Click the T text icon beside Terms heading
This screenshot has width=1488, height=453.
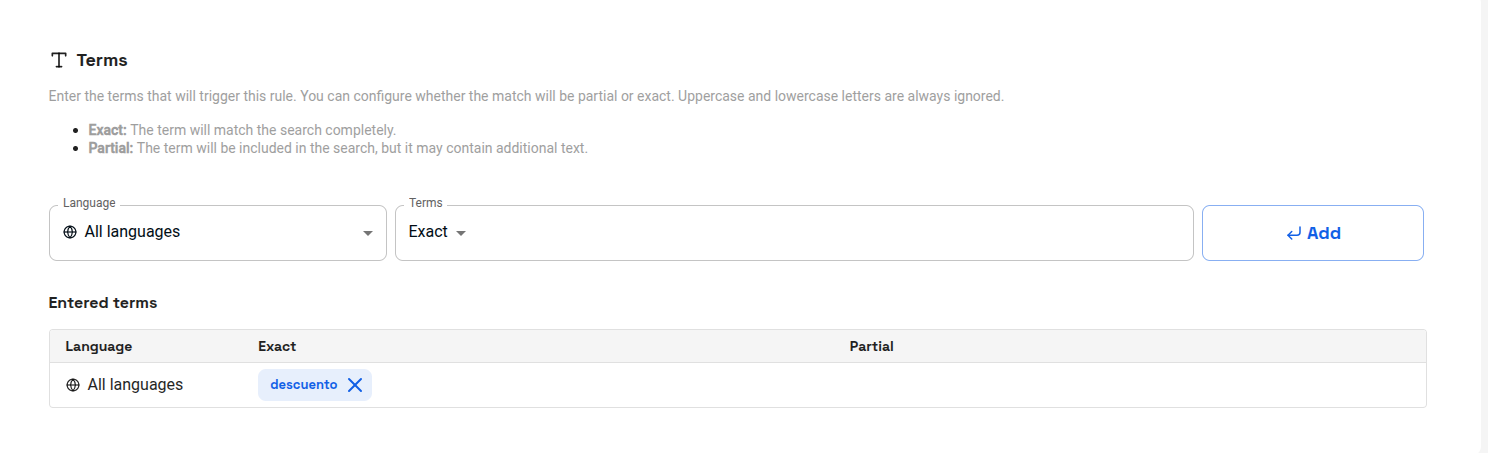[59, 60]
